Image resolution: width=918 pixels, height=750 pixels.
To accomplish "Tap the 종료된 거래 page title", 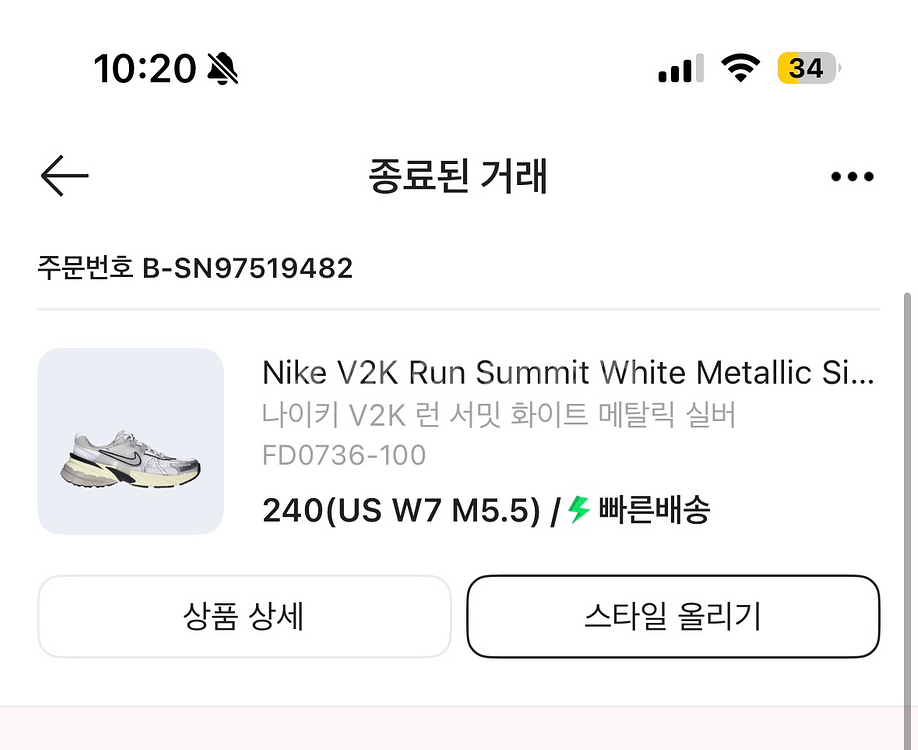I will pyautogui.click(x=458, y=177).
